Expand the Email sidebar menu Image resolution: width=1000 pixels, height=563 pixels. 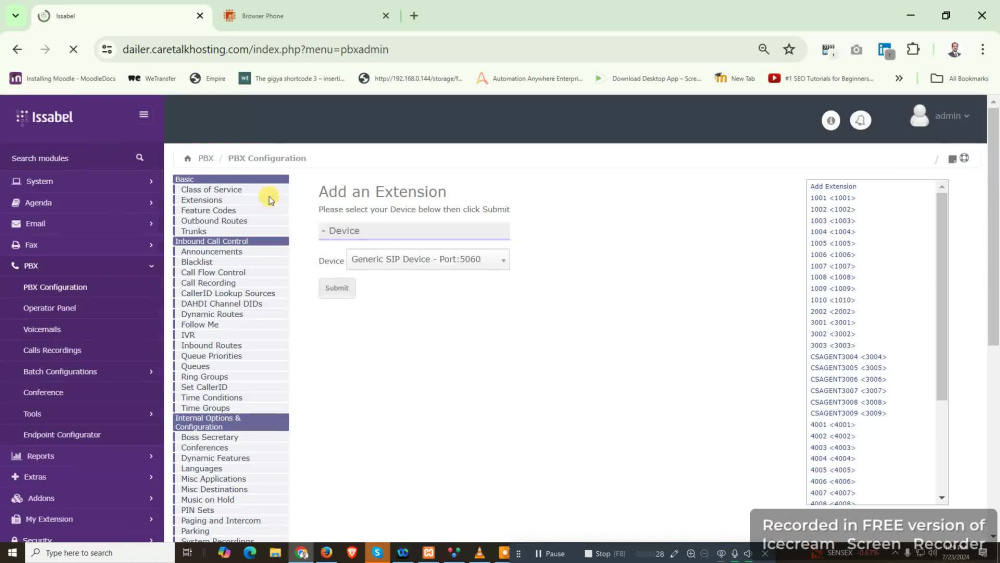(82, 224)
